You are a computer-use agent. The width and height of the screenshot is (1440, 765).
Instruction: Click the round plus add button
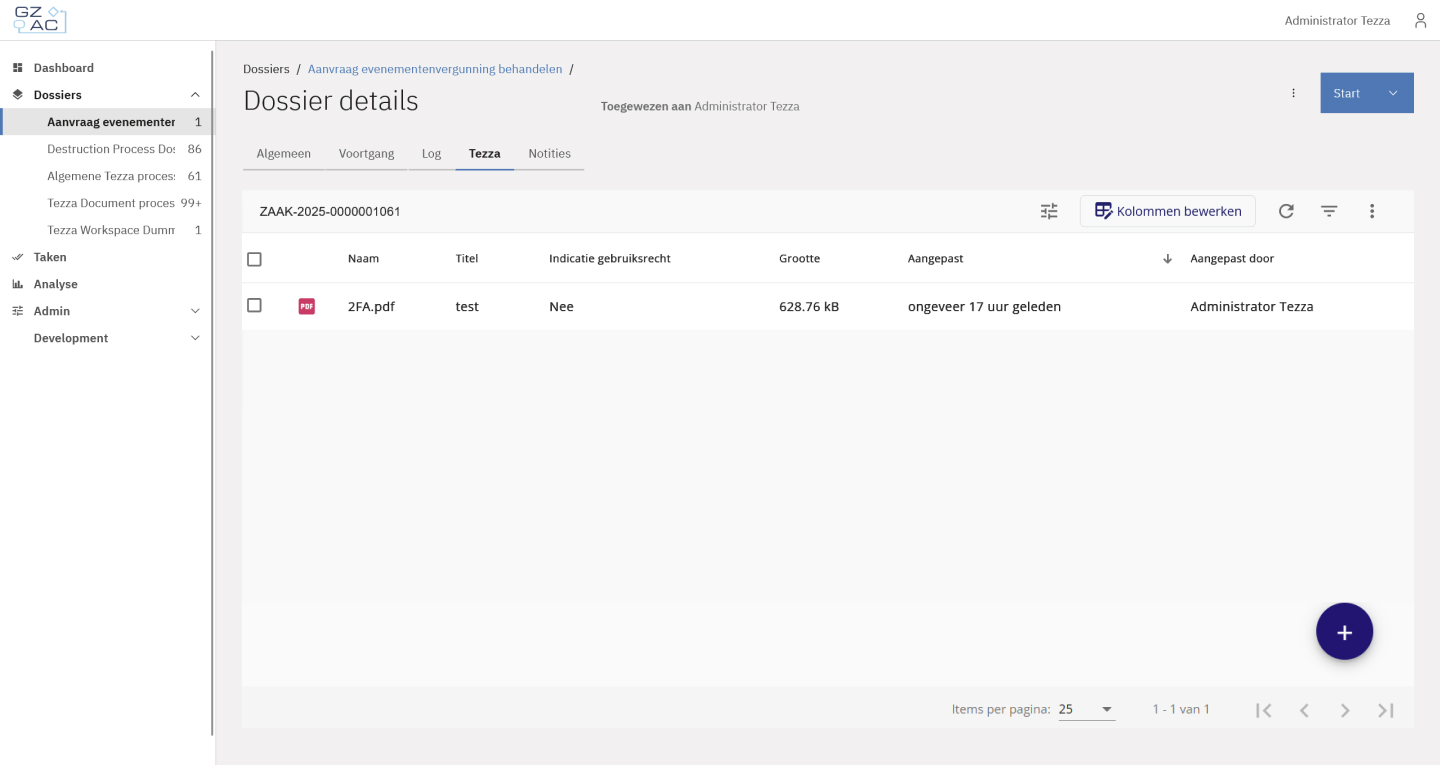(x=1344, y=632)
